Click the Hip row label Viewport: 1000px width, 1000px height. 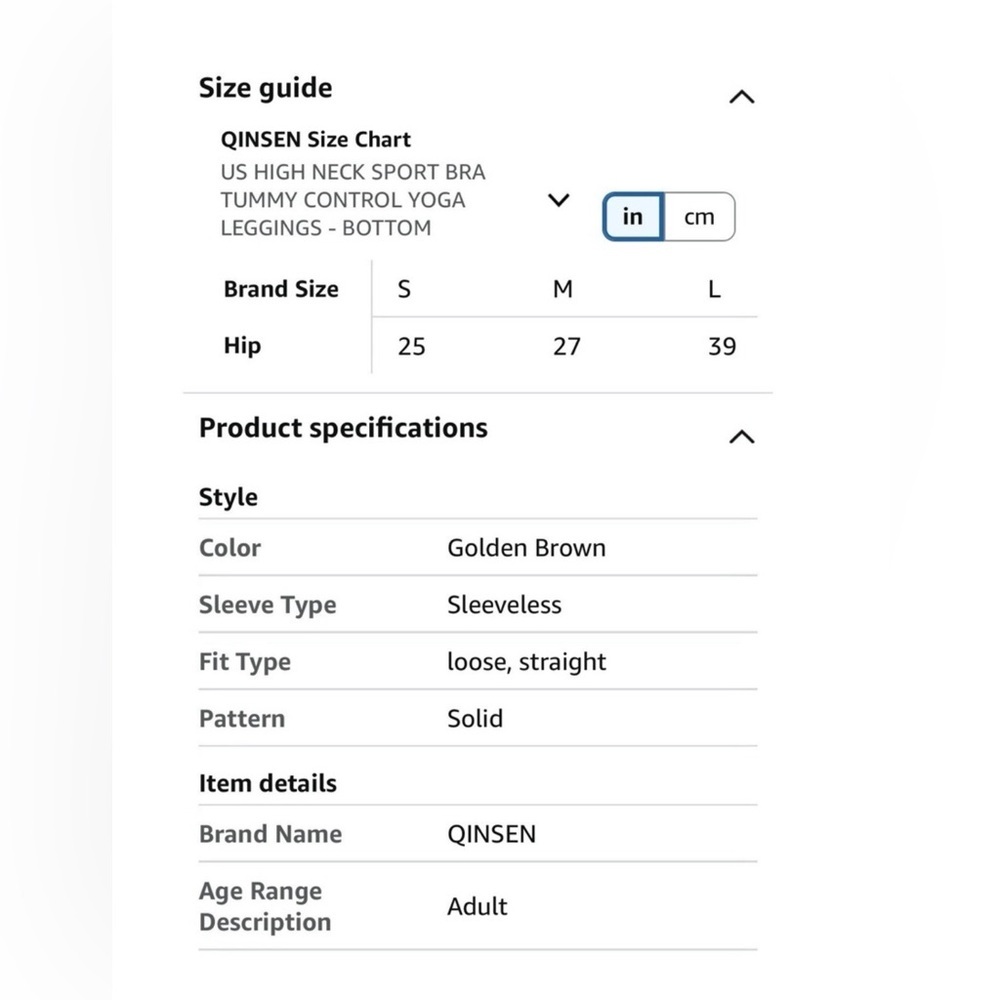click(x=242, y=346)
